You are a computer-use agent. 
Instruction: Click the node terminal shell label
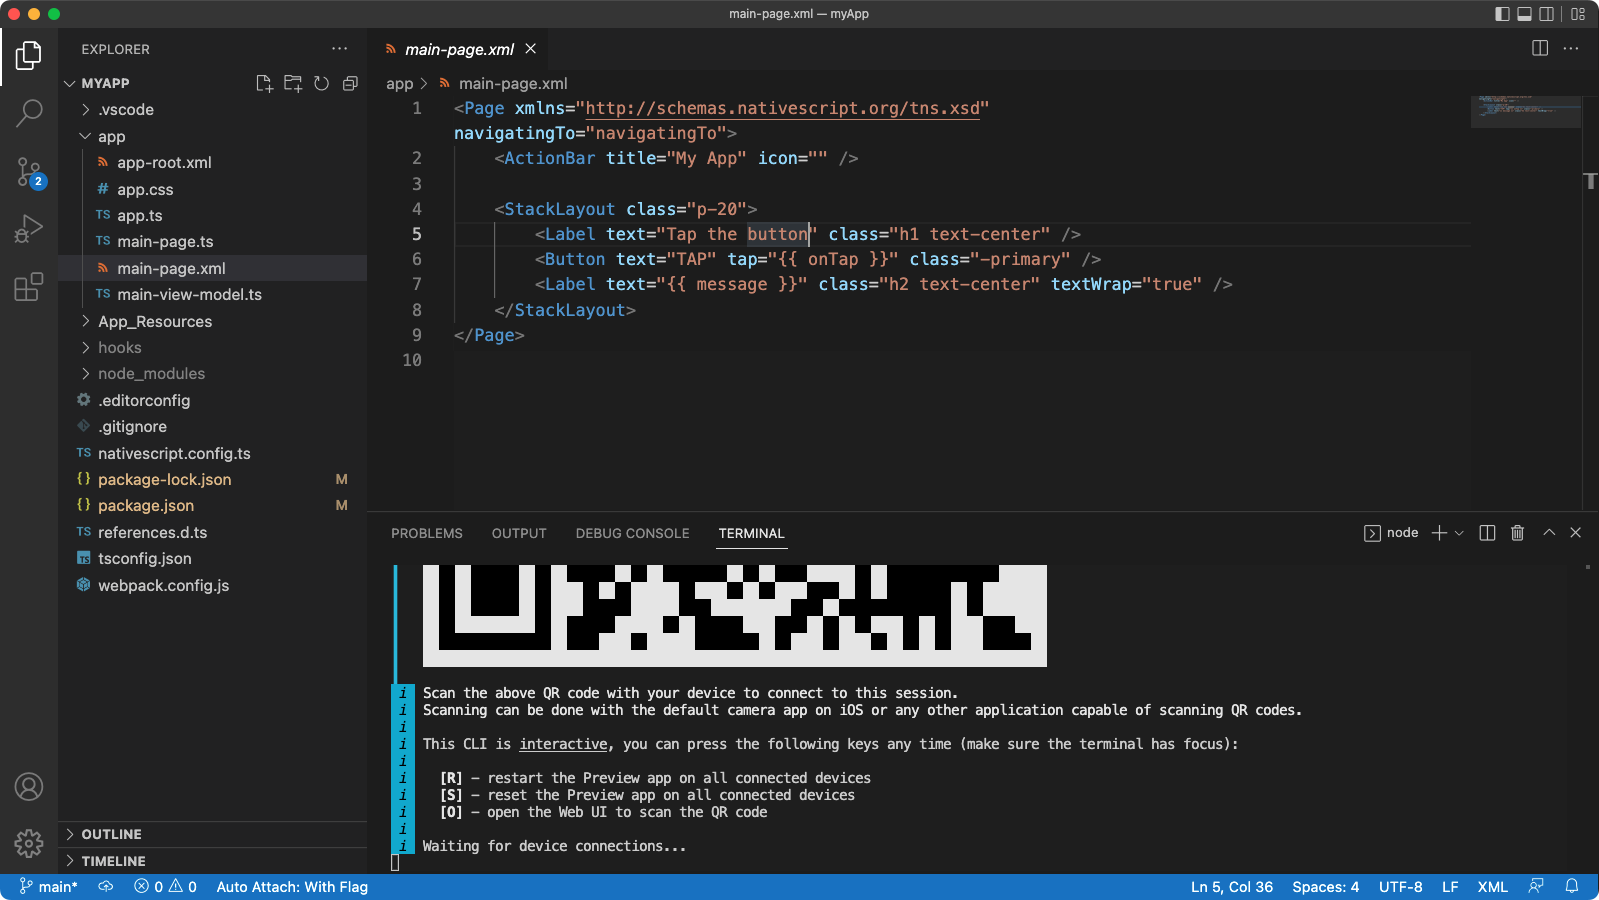(x=1391, y=533)
